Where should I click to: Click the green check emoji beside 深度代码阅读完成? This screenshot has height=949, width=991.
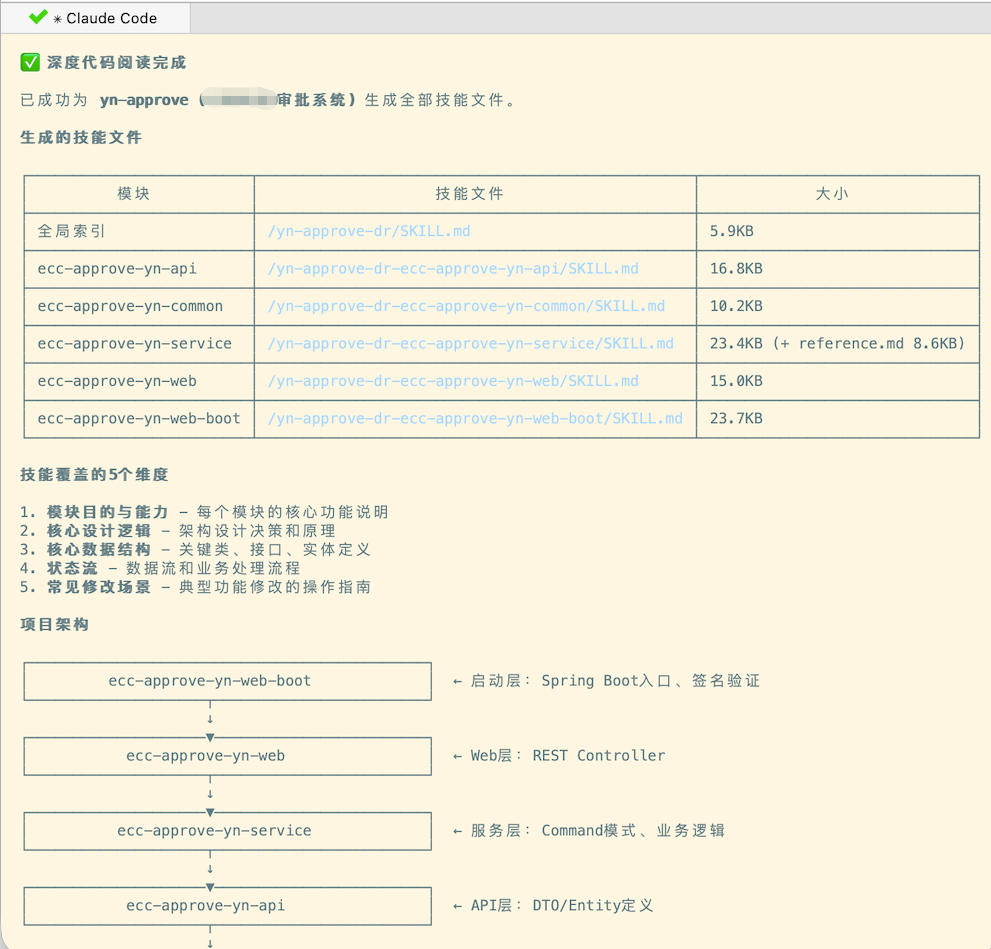30,63
